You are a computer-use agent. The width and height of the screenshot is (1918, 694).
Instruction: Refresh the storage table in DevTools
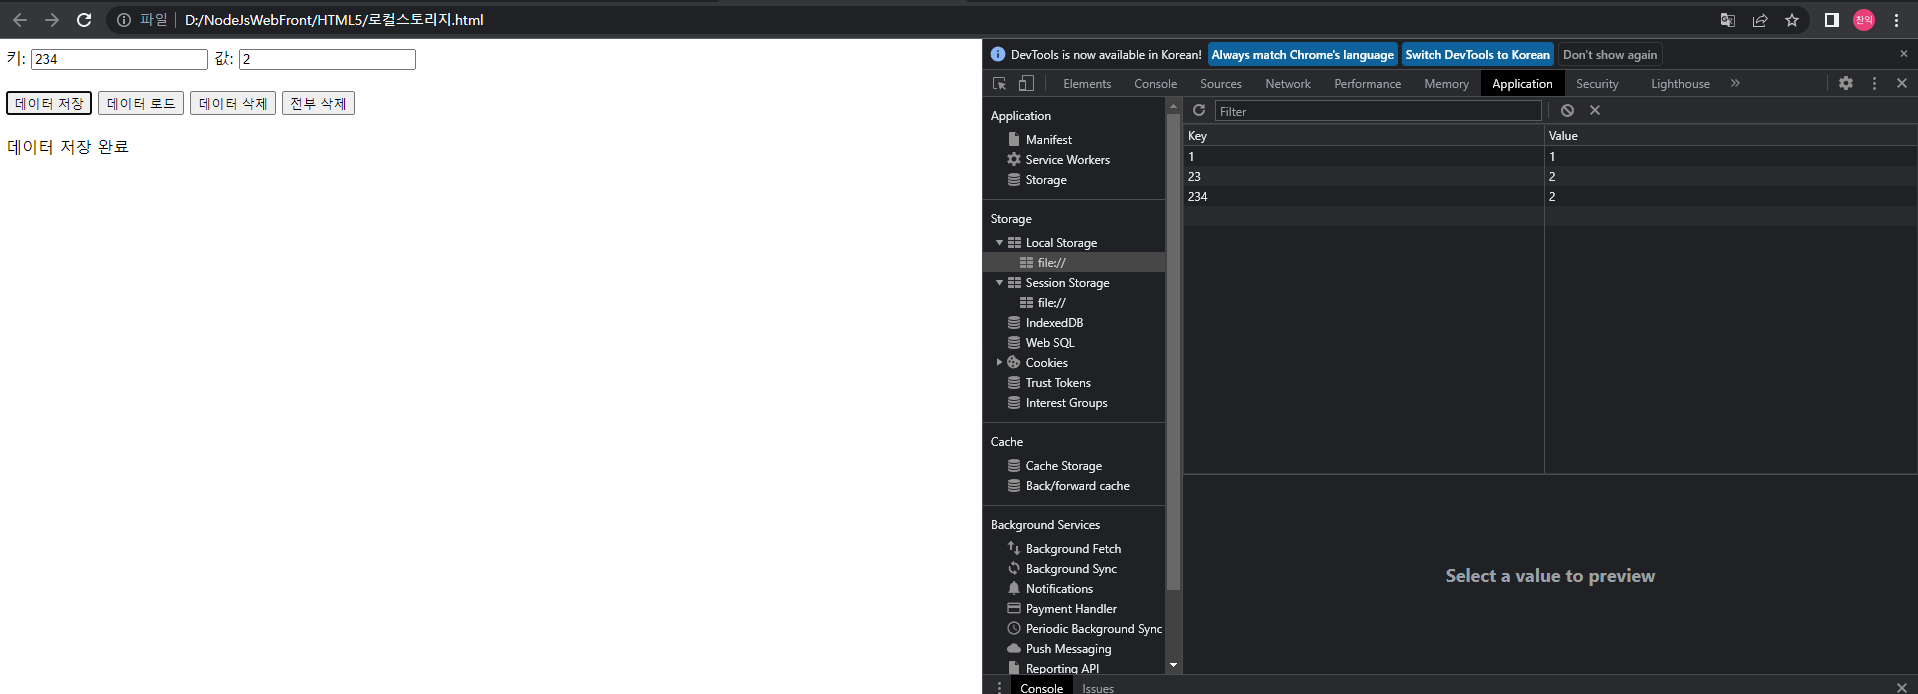[1199, 111]
